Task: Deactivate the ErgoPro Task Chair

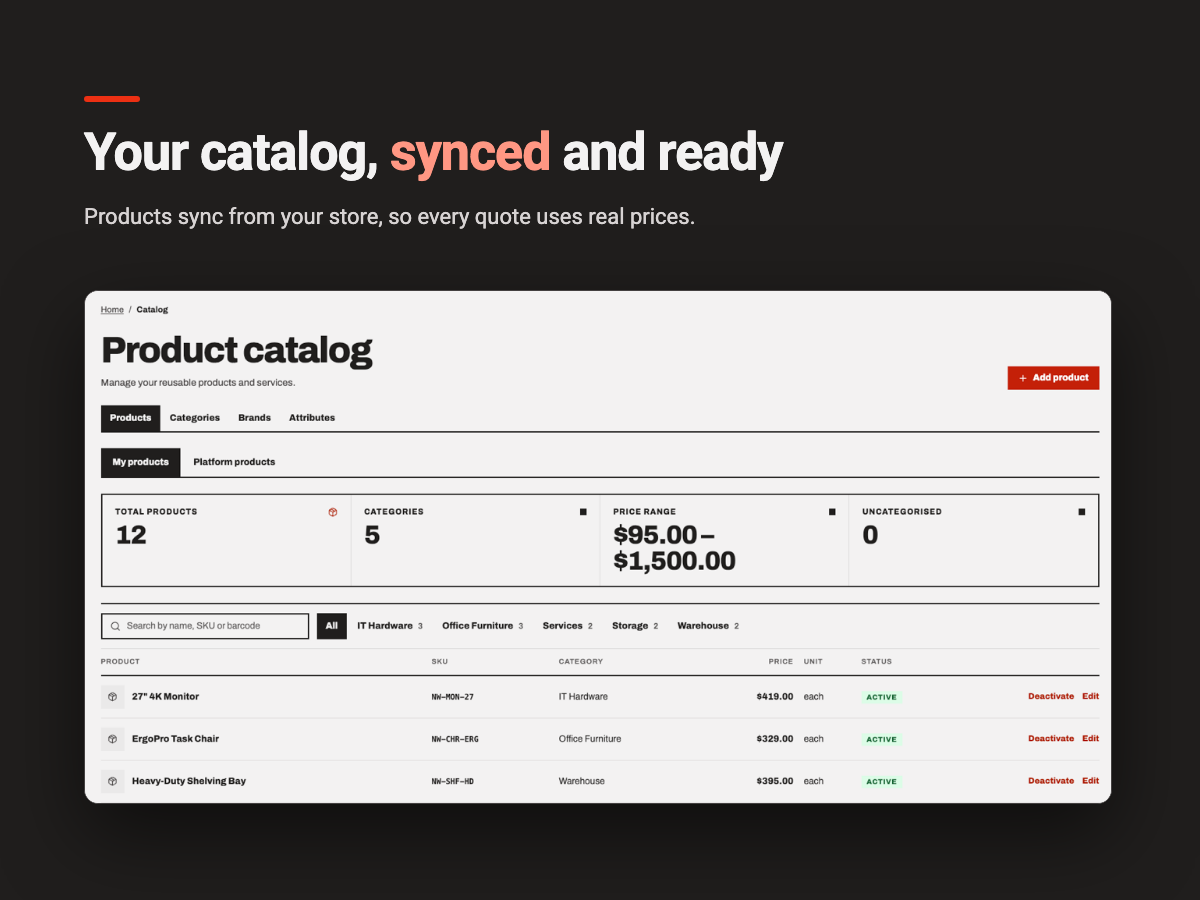Action: click(1051, 739)
